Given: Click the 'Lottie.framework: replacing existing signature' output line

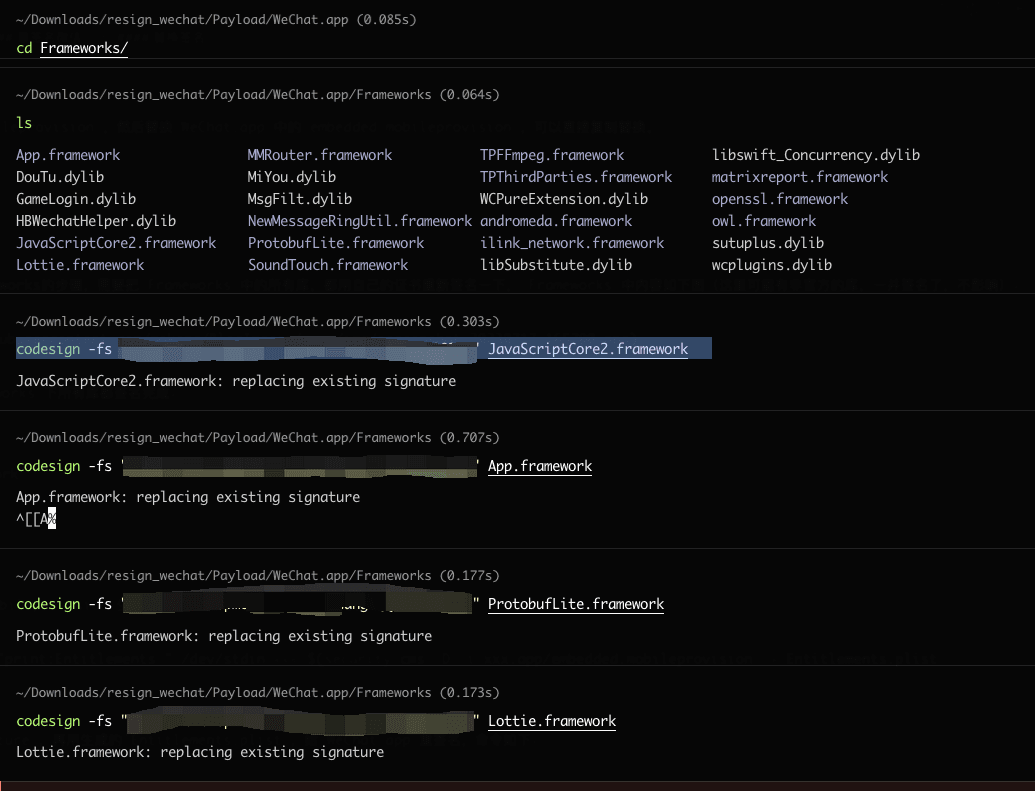Looking at the screenshot, I should click(x=200, y=752).
